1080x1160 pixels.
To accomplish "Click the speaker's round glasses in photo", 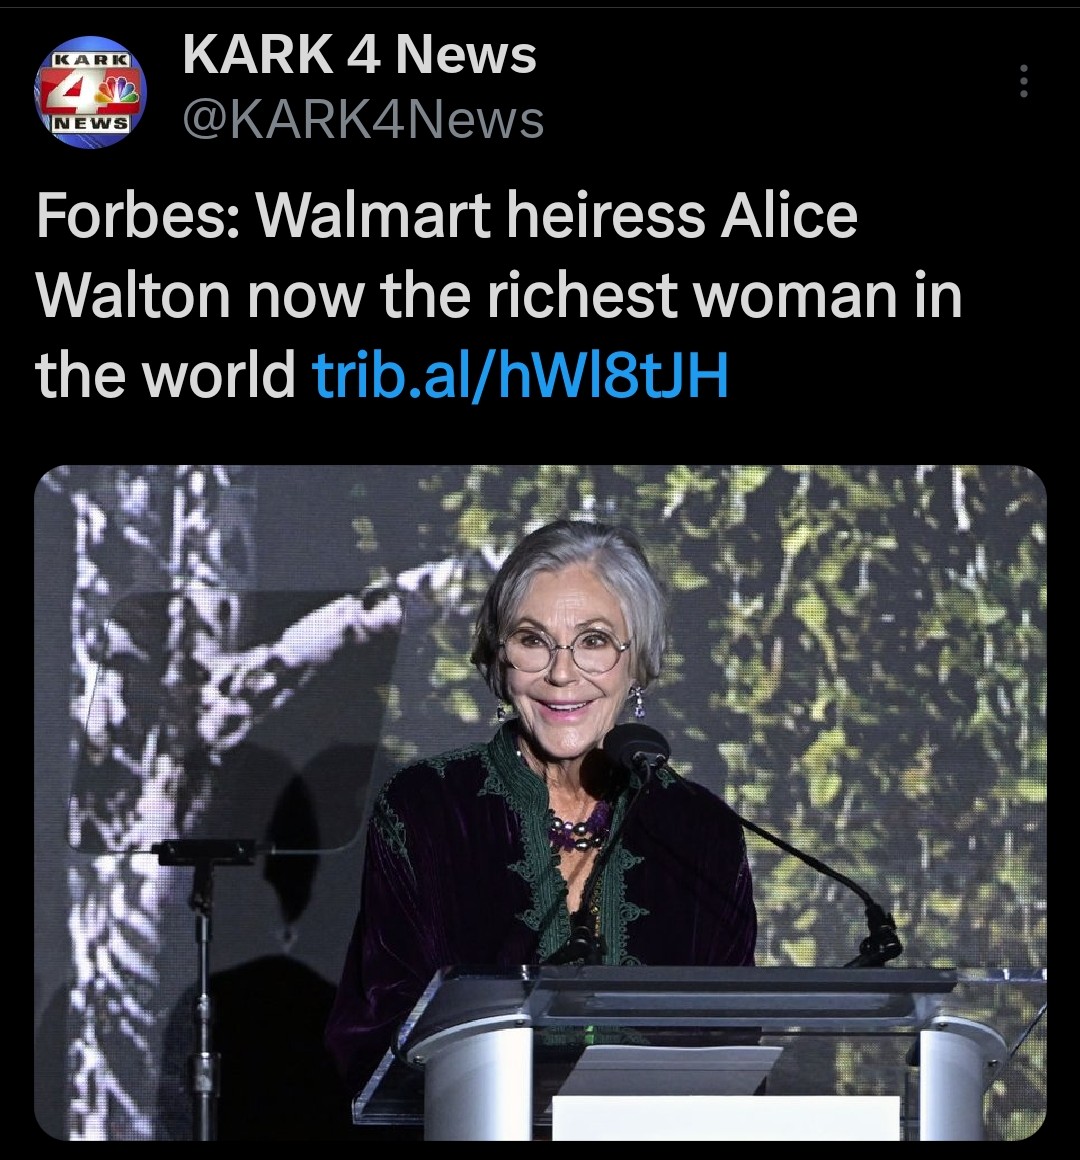I will (x=566, y=648).
